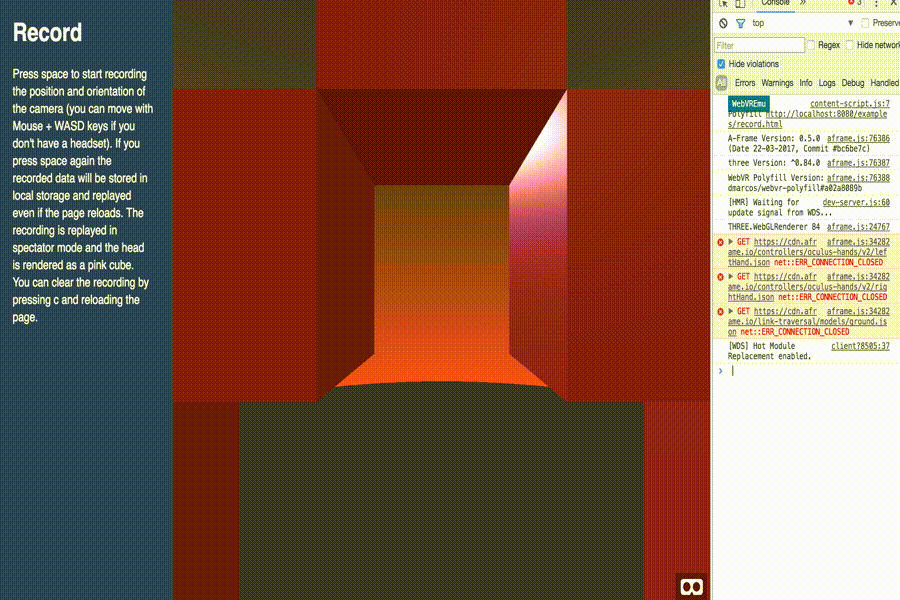900x600 pixels.
Task: Enable the Regex filter checkbox
Action: 810,45
